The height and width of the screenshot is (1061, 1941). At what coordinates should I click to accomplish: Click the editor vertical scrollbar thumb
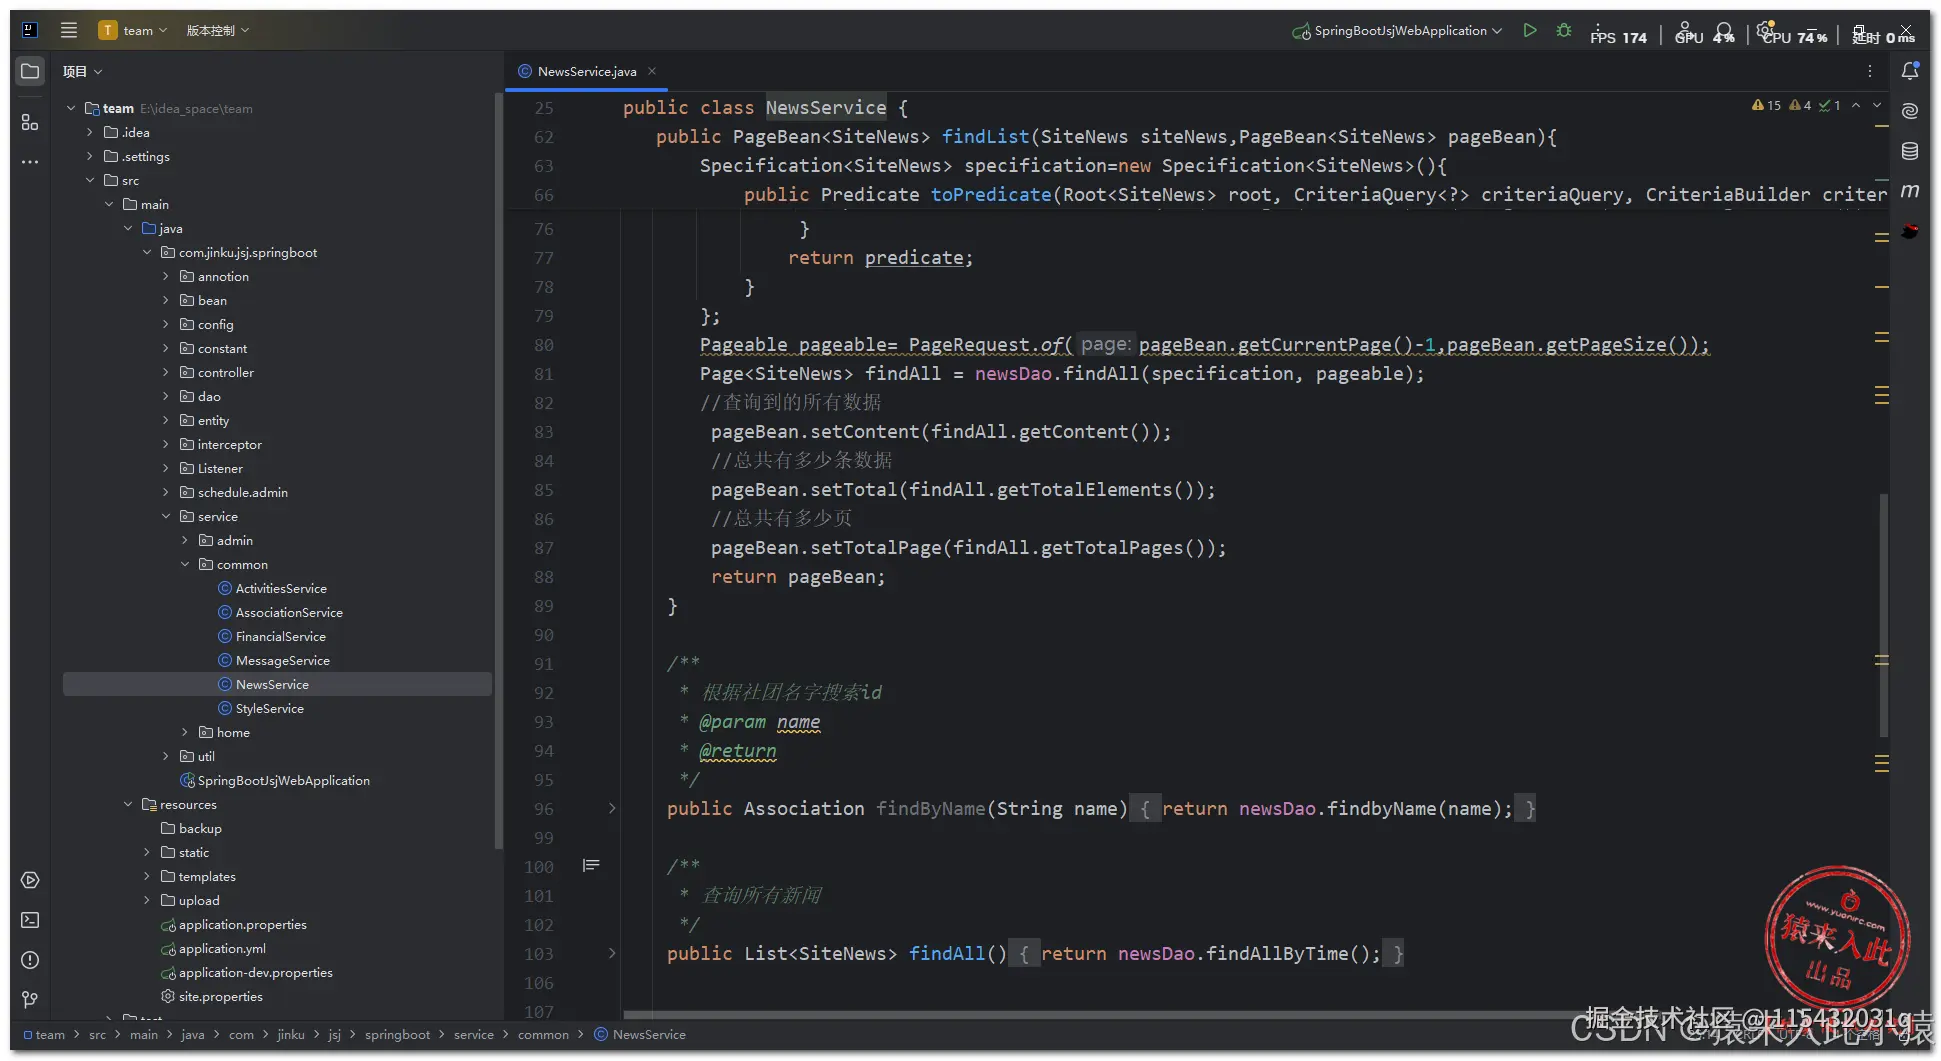(1884, 614)
